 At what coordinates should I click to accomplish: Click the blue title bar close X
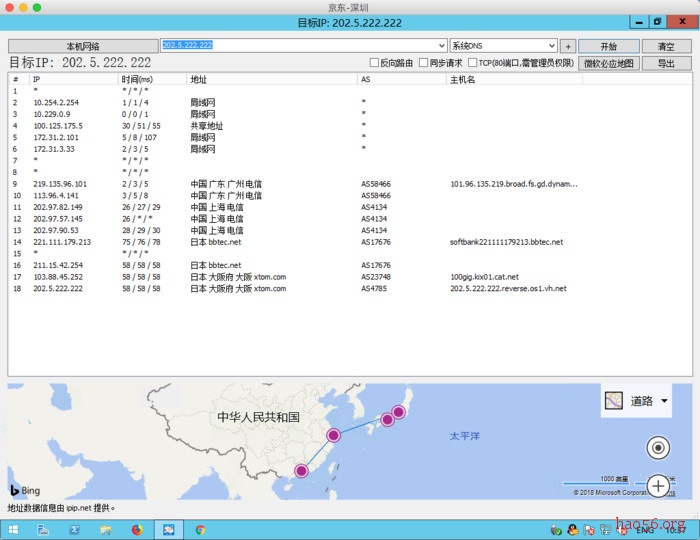[x=682, y=21]
